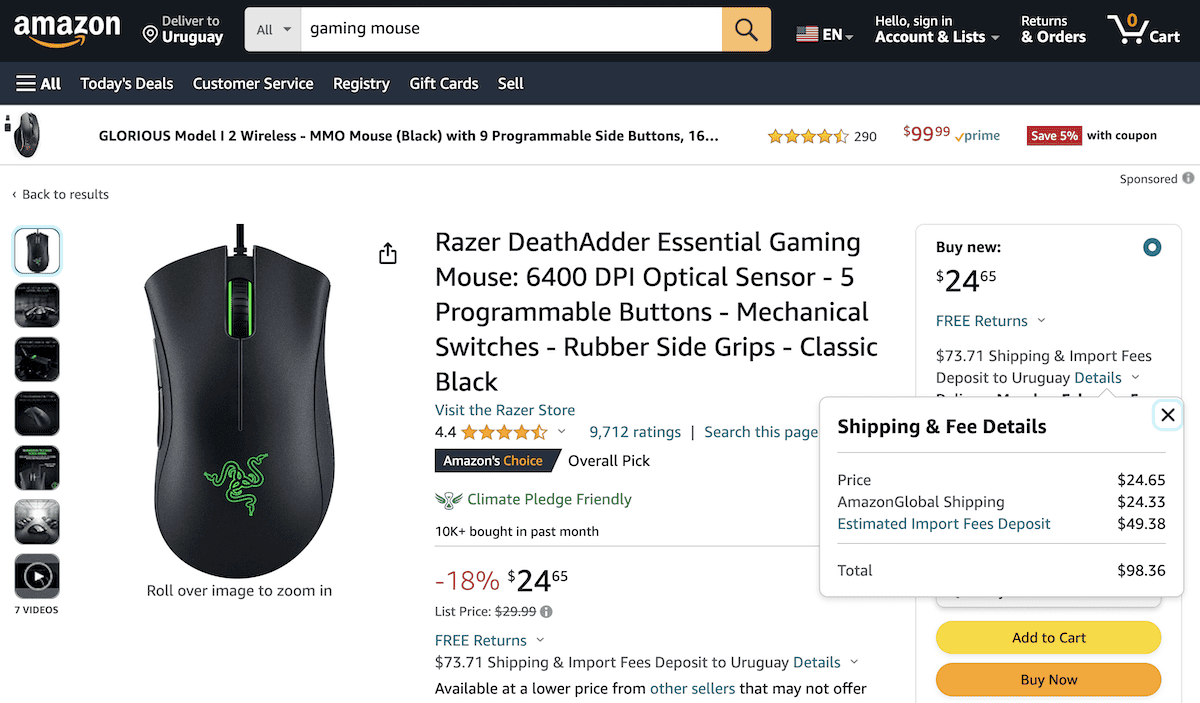Click the List Price info icon
1200x703 pixels.
point(546,612)
